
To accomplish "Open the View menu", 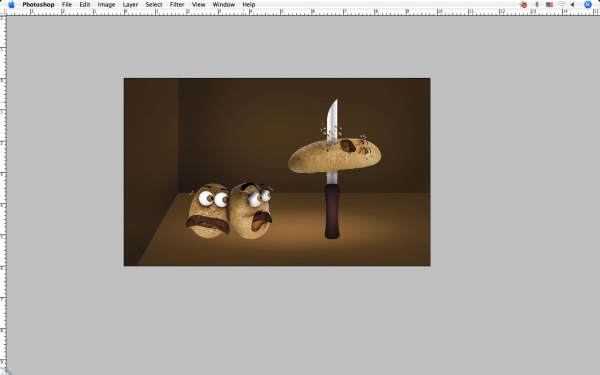I will coord(198,5).
